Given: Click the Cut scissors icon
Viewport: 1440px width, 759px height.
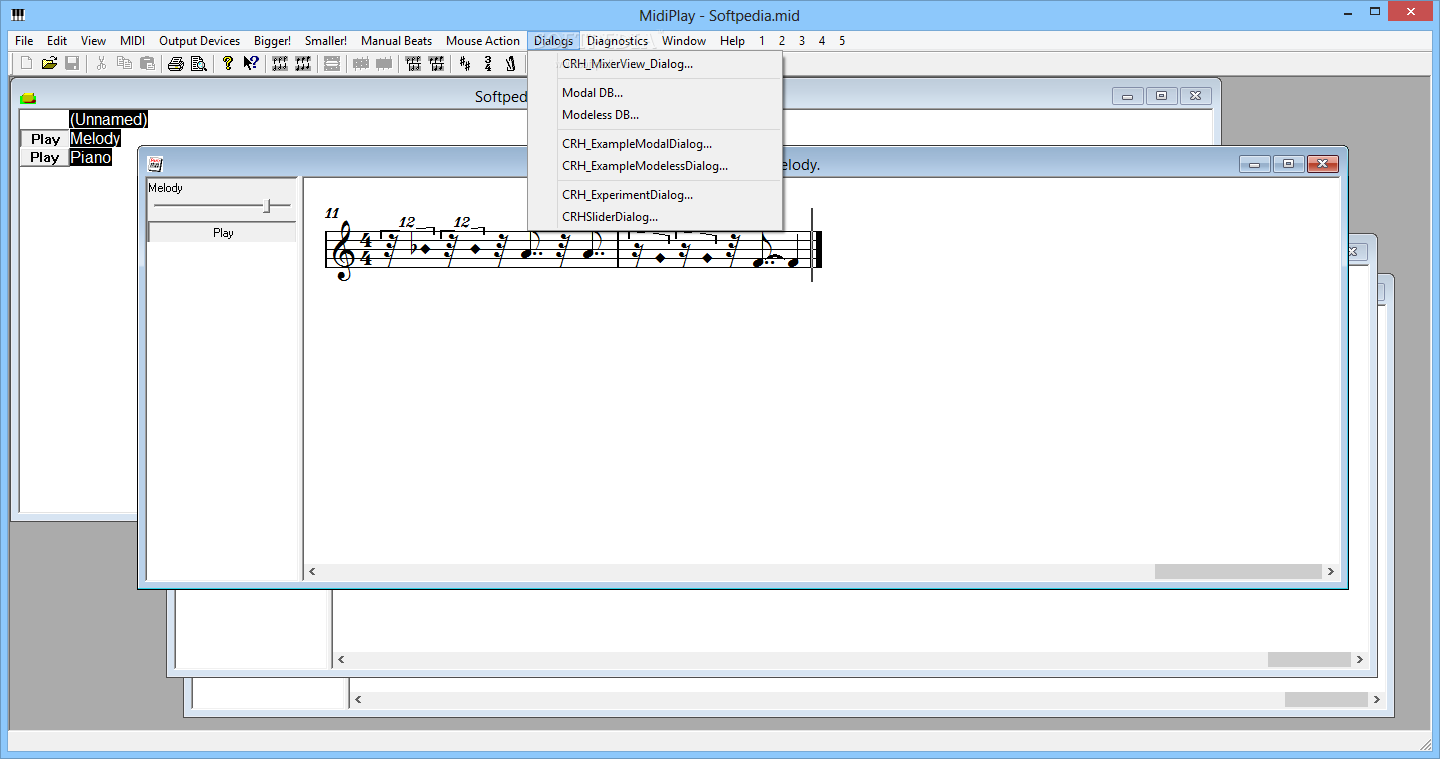Looking at the screenshot, I should click(x=101, y=63).
